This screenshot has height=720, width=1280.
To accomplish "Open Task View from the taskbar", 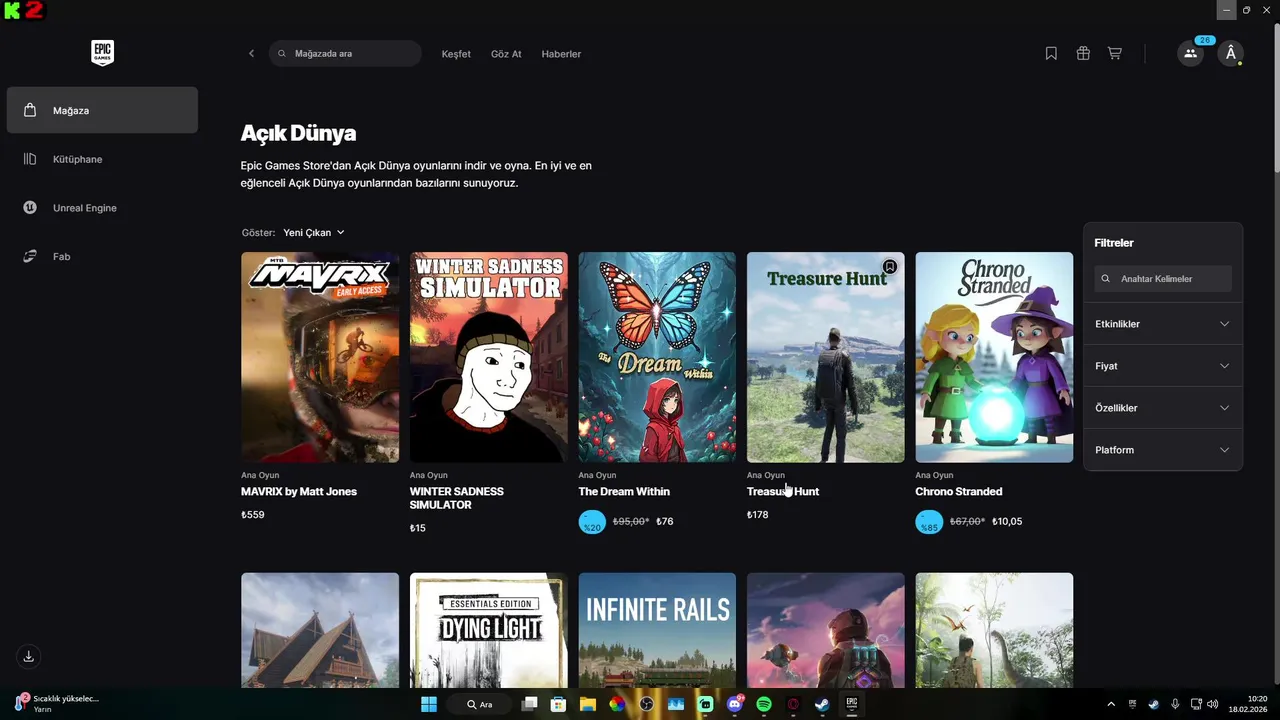I will pyautogui.click(x=530, y=704).
